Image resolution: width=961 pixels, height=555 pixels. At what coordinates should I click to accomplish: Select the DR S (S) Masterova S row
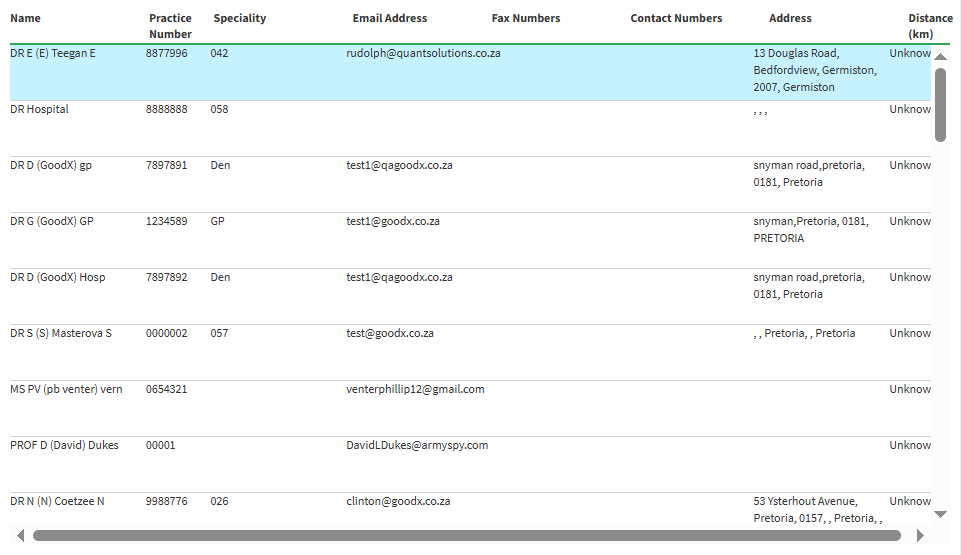pyautogui.click(x=61, y=333)
